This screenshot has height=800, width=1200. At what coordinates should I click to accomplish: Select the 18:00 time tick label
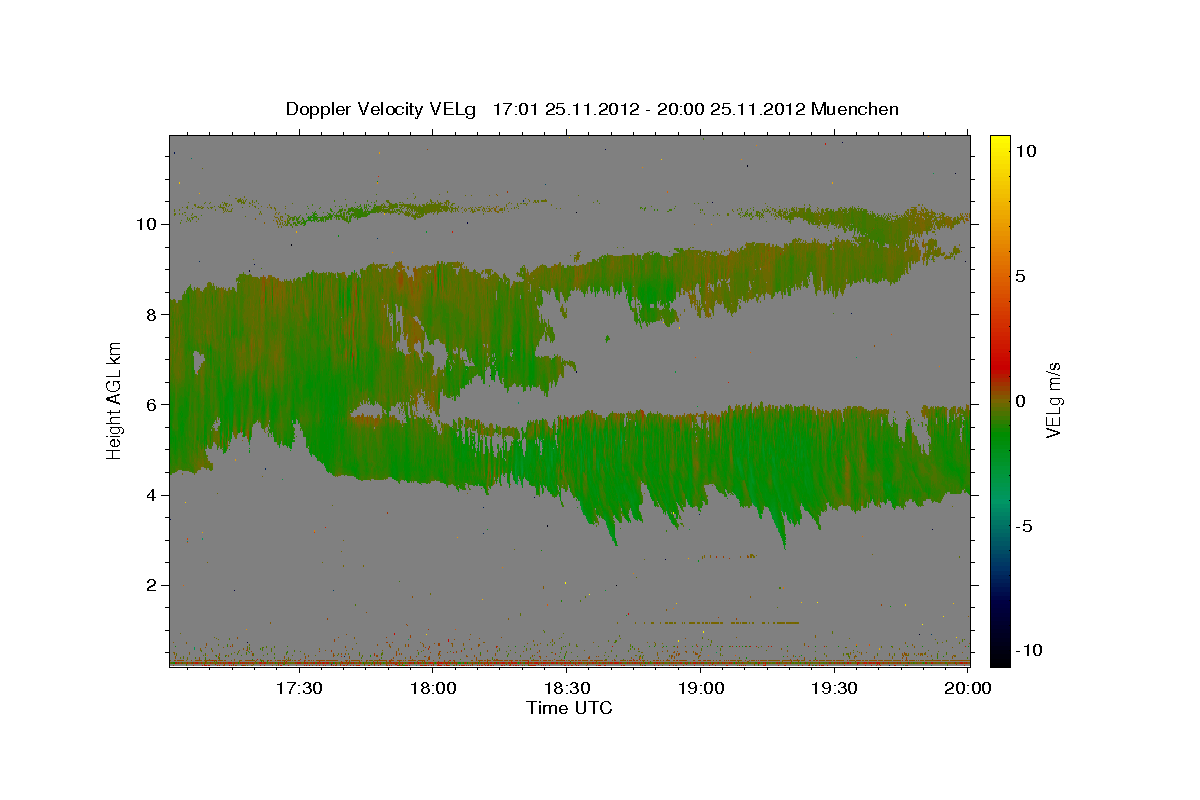[x=434, y=688]
